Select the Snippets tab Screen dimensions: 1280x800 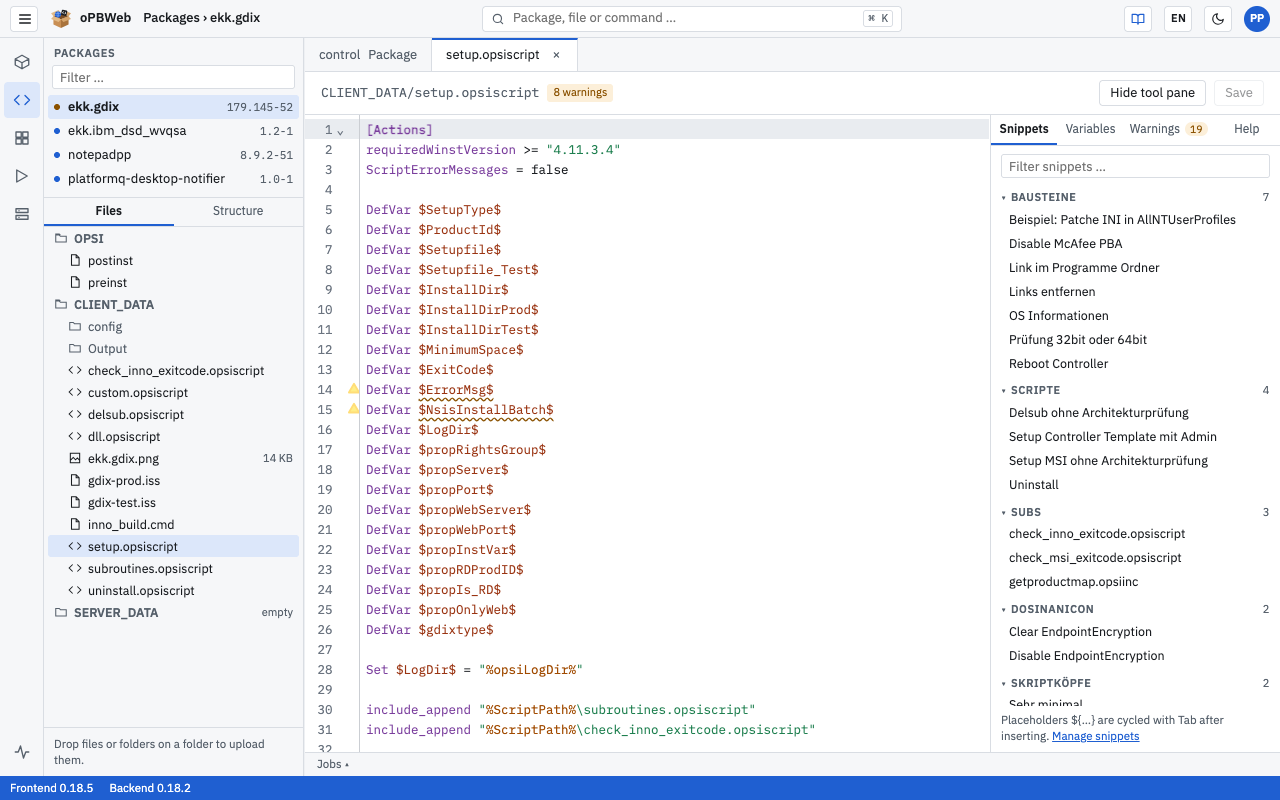[1024, 129]
